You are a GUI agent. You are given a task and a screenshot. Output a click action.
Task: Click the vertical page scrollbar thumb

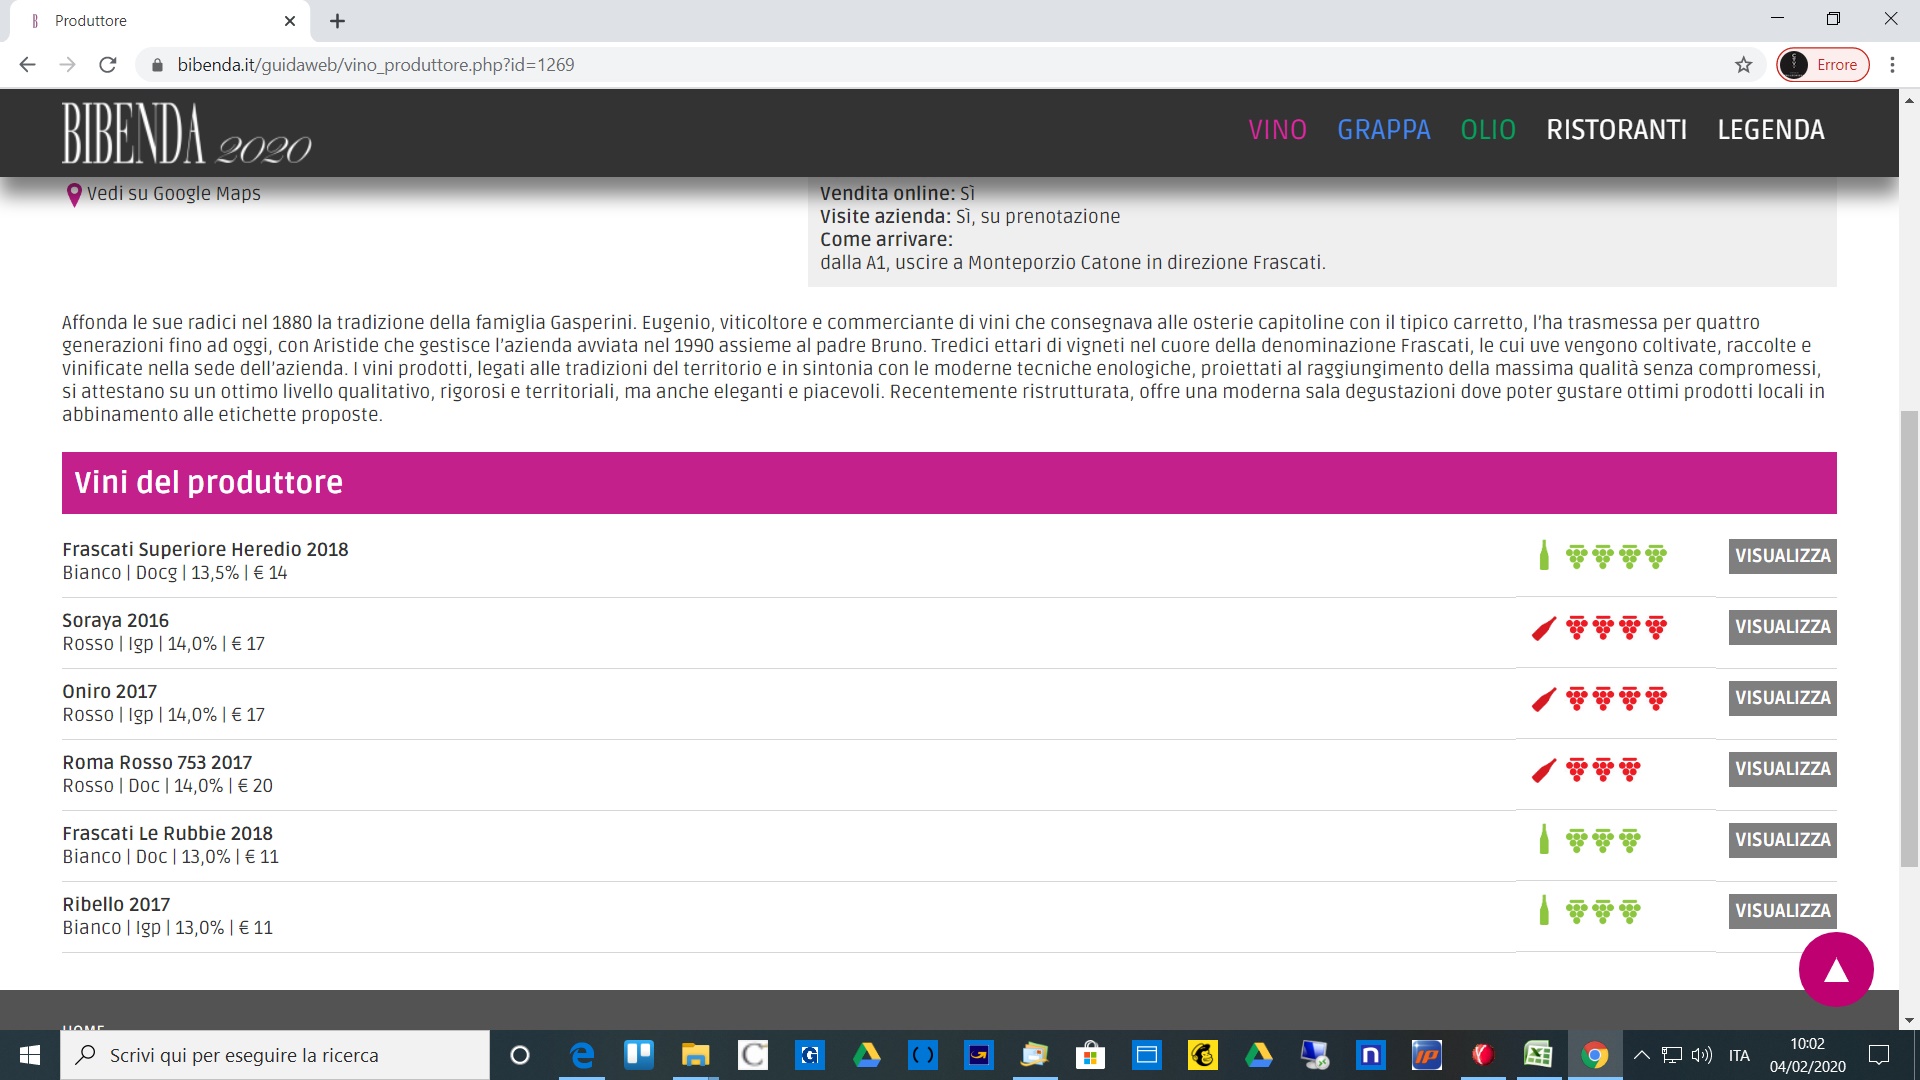tap(1909, 638)
